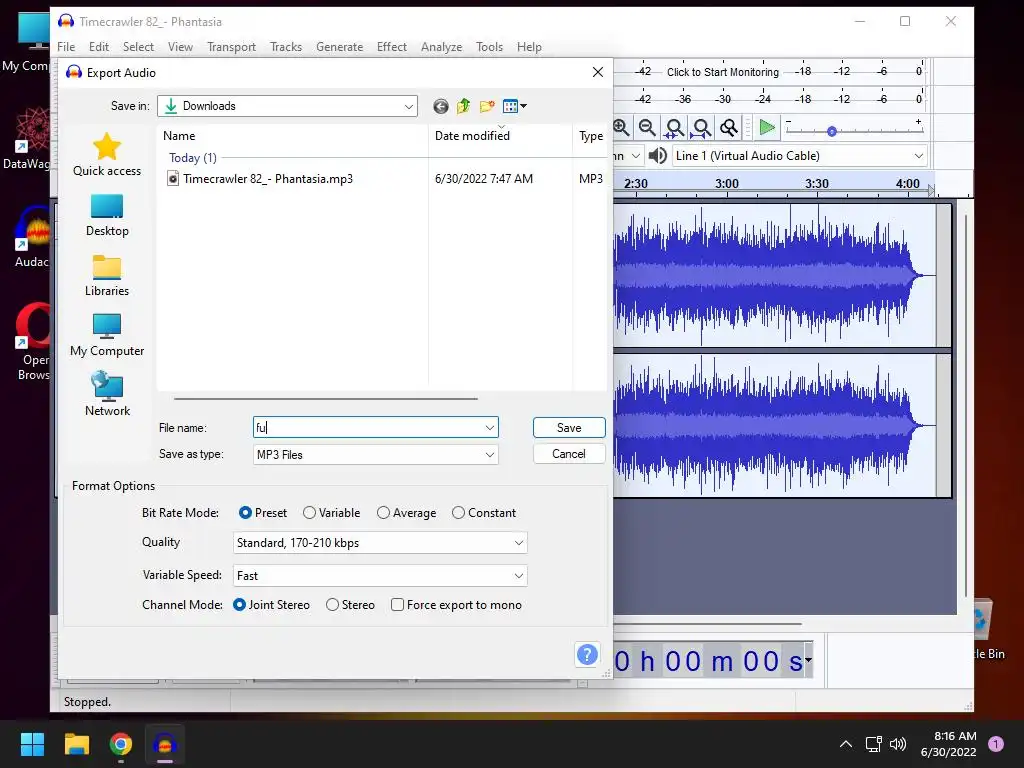Click Fit Project to Width zoom
This screenshot has width=1024, height=768.
tap(701, 127)
